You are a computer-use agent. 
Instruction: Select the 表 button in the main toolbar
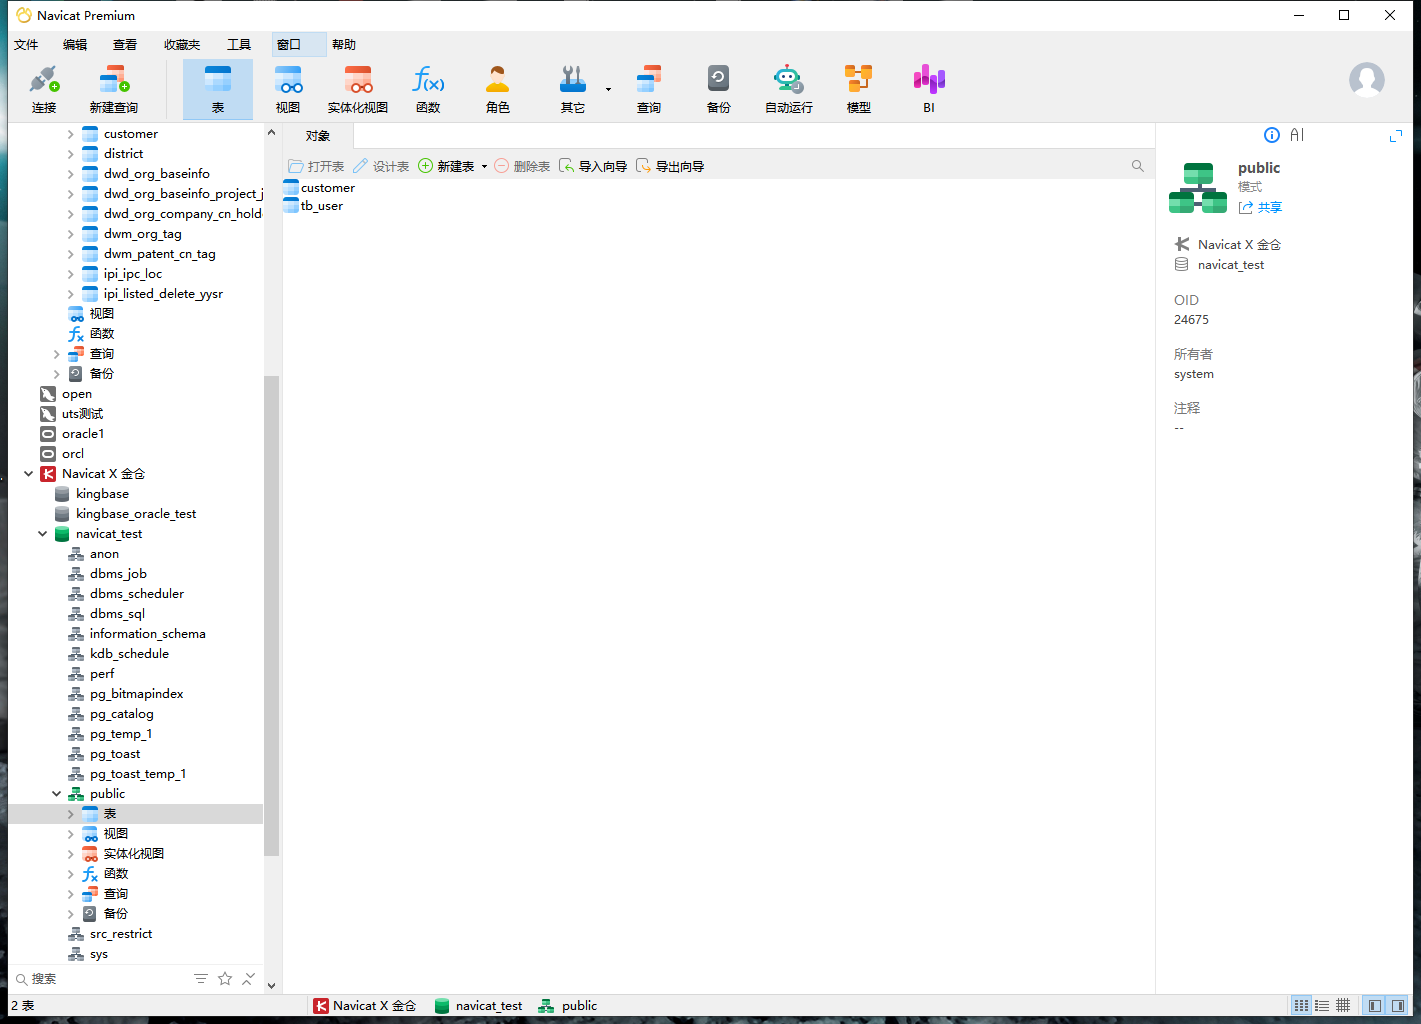[x=218, y=89]
